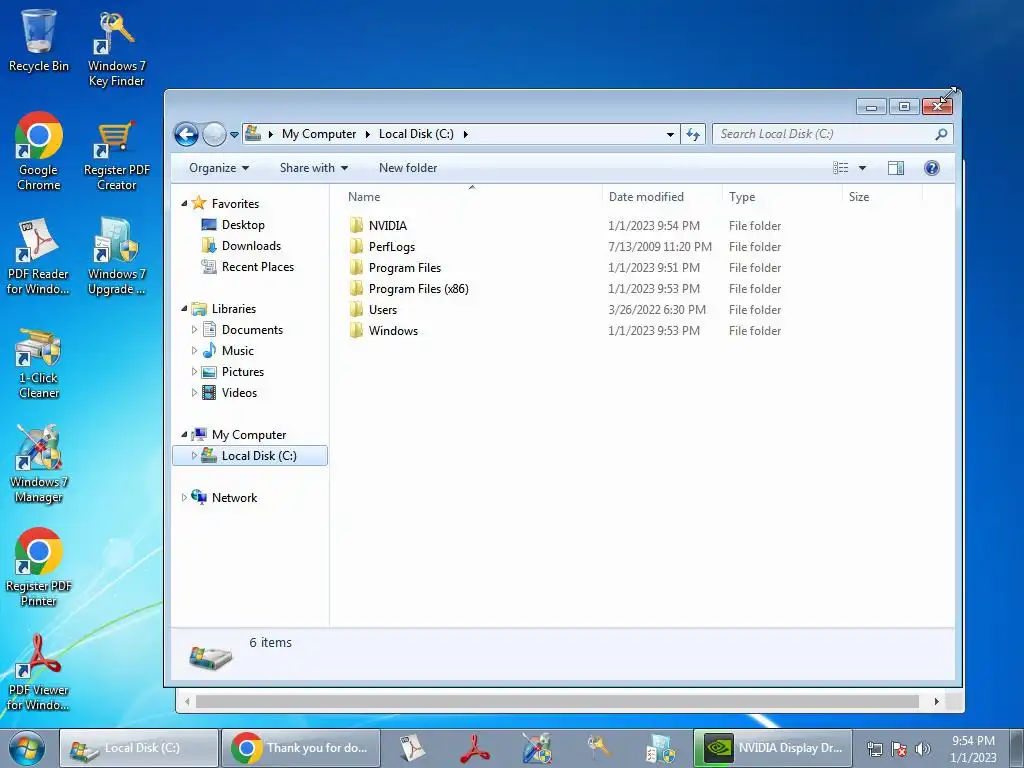Open Windows 7 Manager desktop shortcut
The width and height of the screenshot is (1024, 768).
click(39, 464)
